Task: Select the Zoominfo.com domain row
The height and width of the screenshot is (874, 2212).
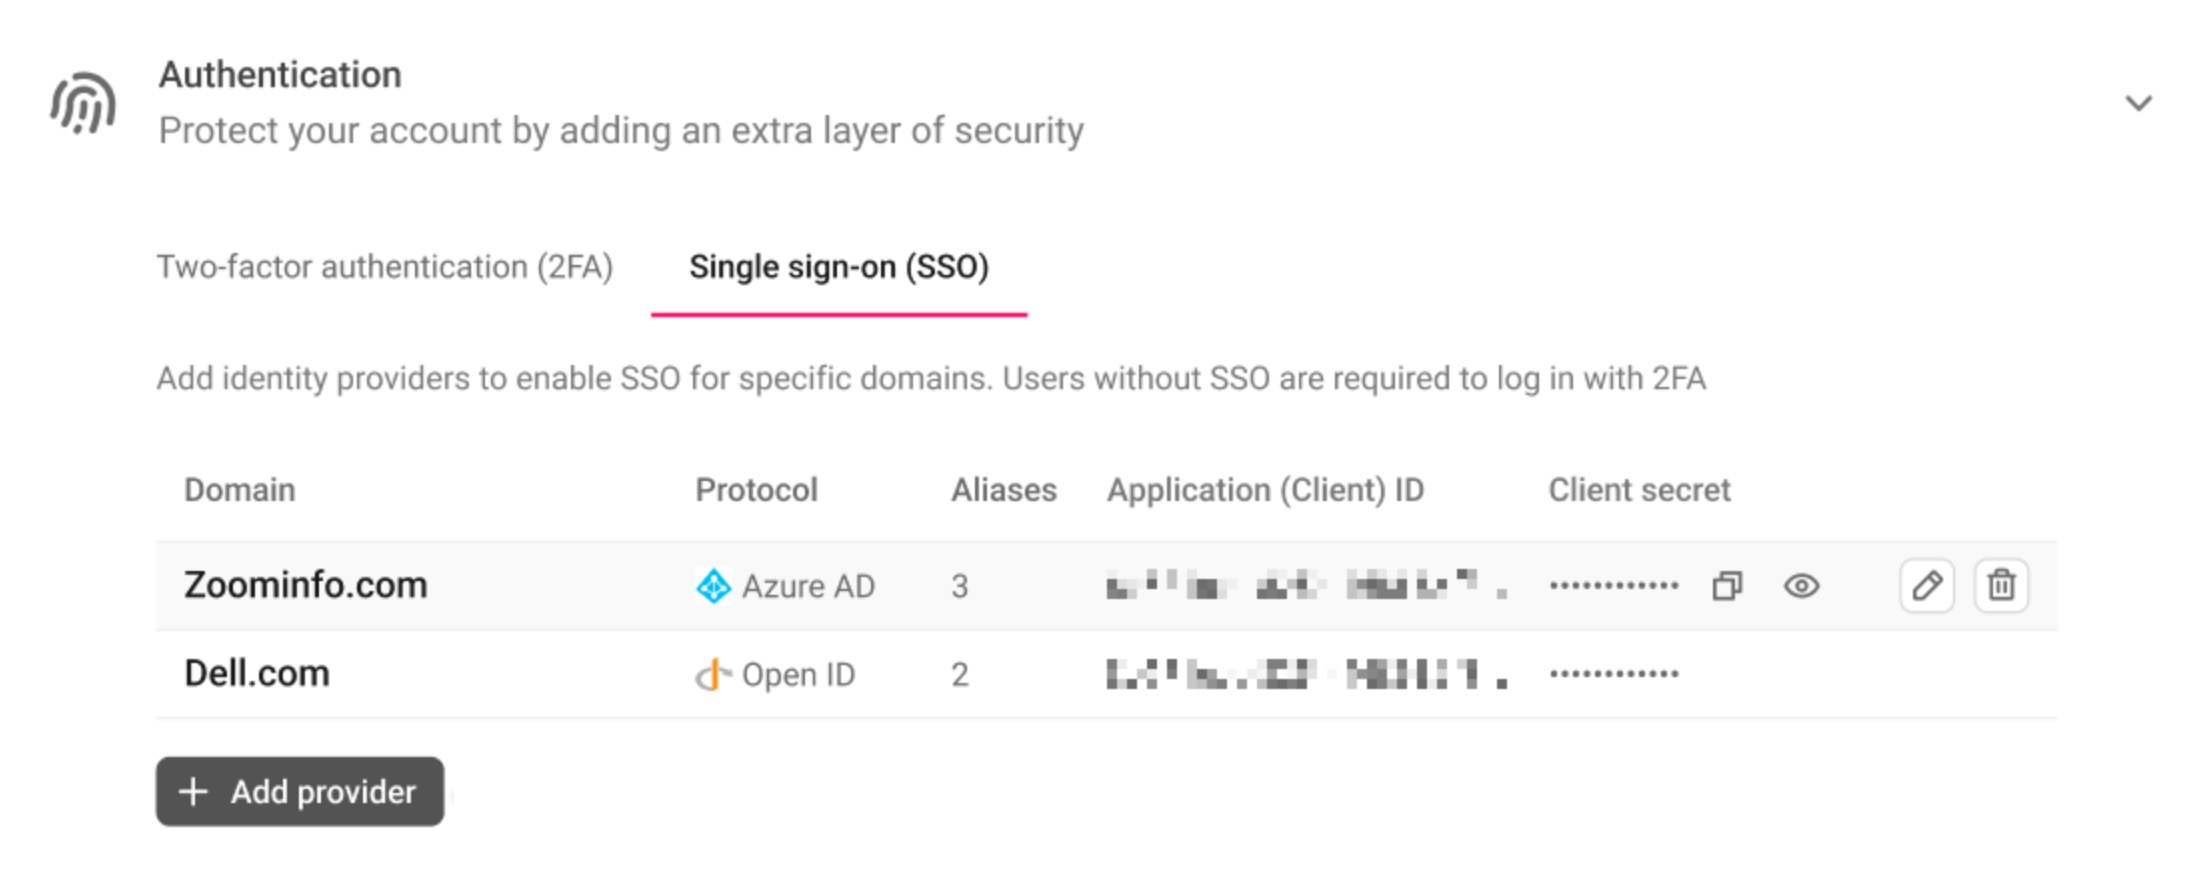Action: pyautogui.click(x=1106, y=586)
